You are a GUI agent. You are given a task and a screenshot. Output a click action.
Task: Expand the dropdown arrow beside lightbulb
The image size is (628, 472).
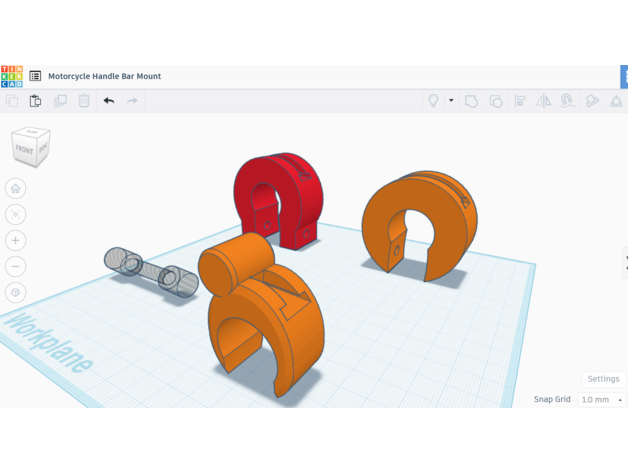[451, 101]
